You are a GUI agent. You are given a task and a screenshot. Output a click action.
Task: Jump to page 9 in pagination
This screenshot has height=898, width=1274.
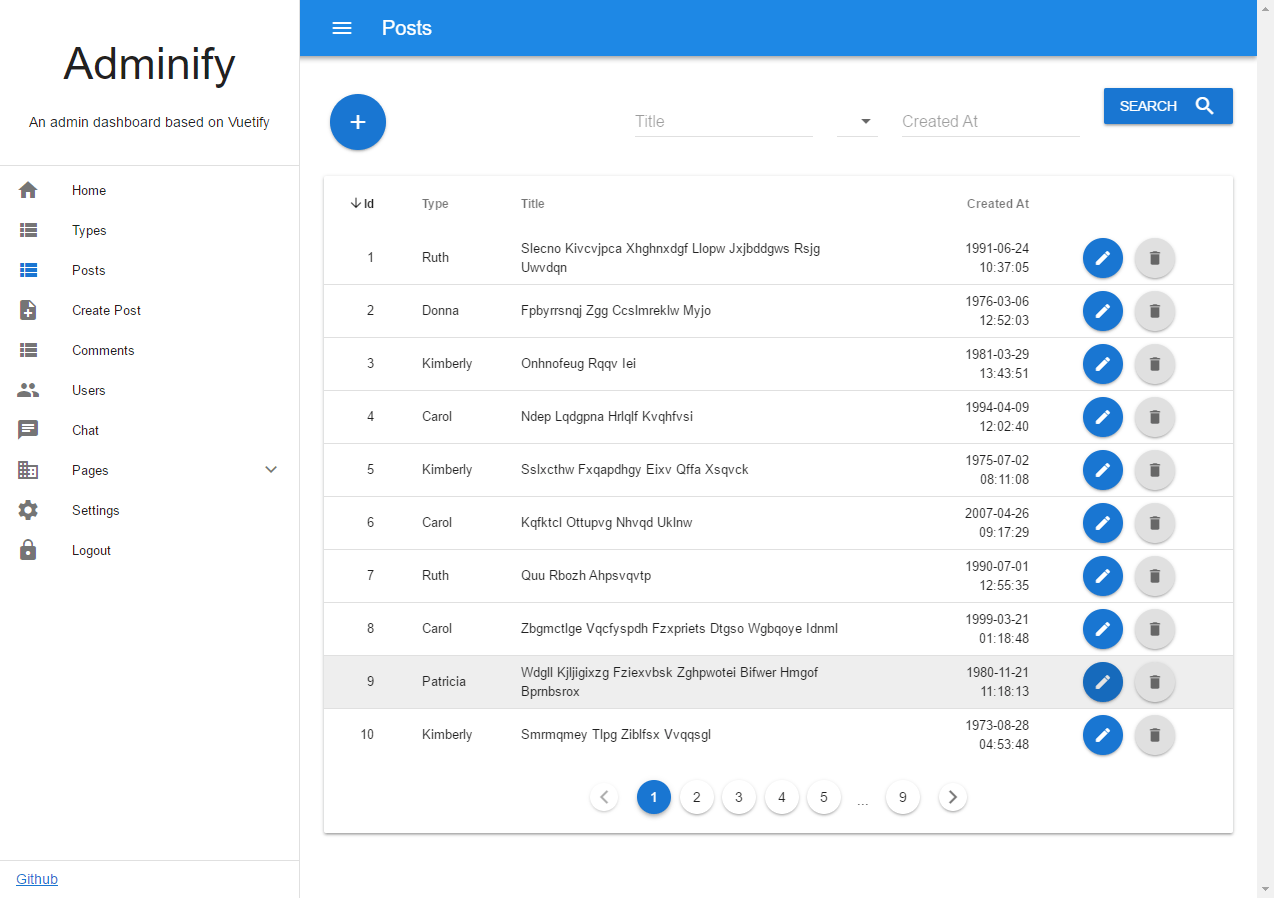pos(902,797)
